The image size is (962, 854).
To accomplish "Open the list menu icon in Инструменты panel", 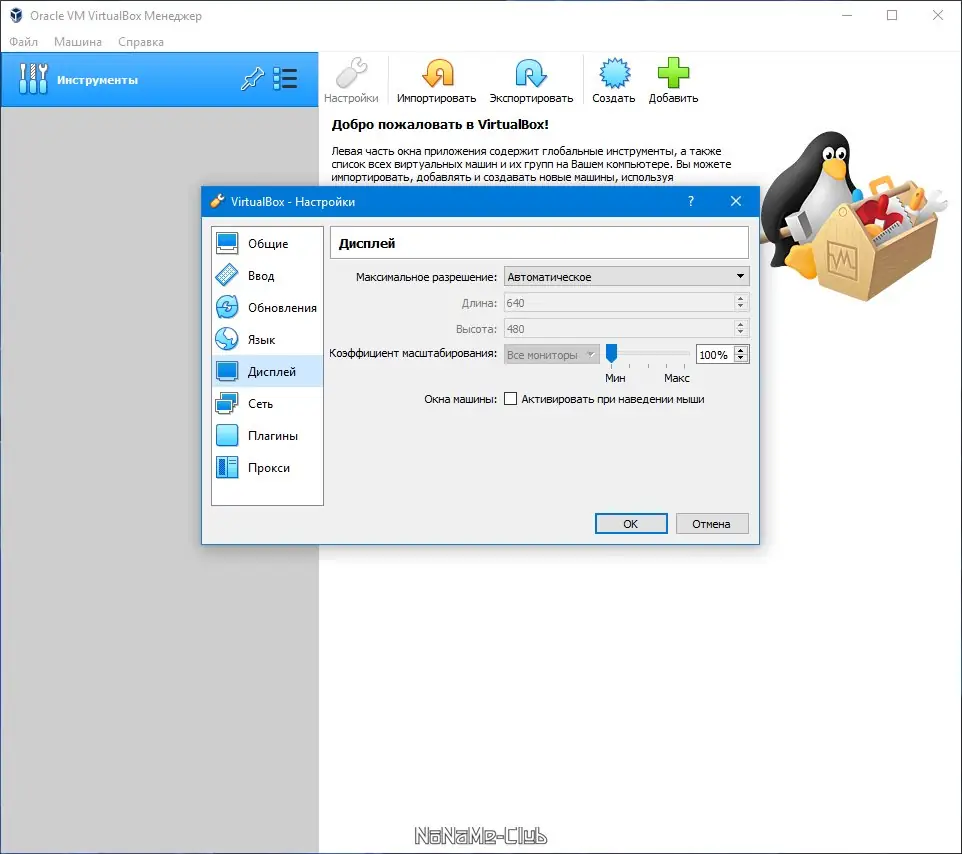I will (x=285, y=79).
